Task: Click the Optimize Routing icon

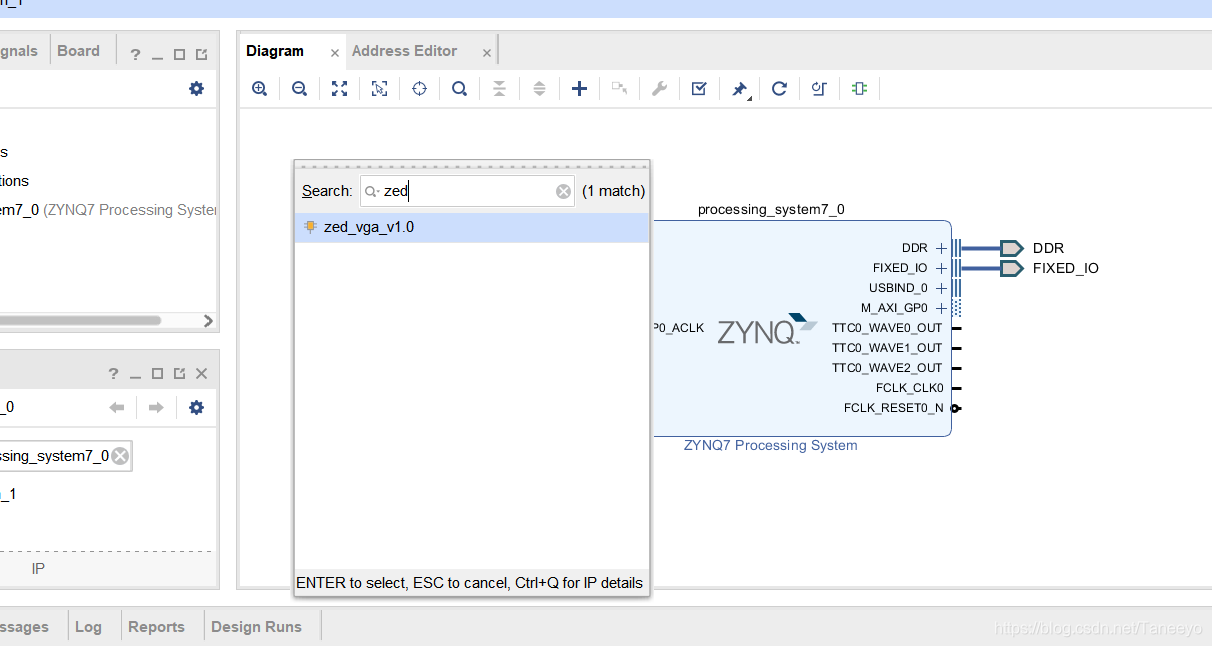Action: point(819,89)
